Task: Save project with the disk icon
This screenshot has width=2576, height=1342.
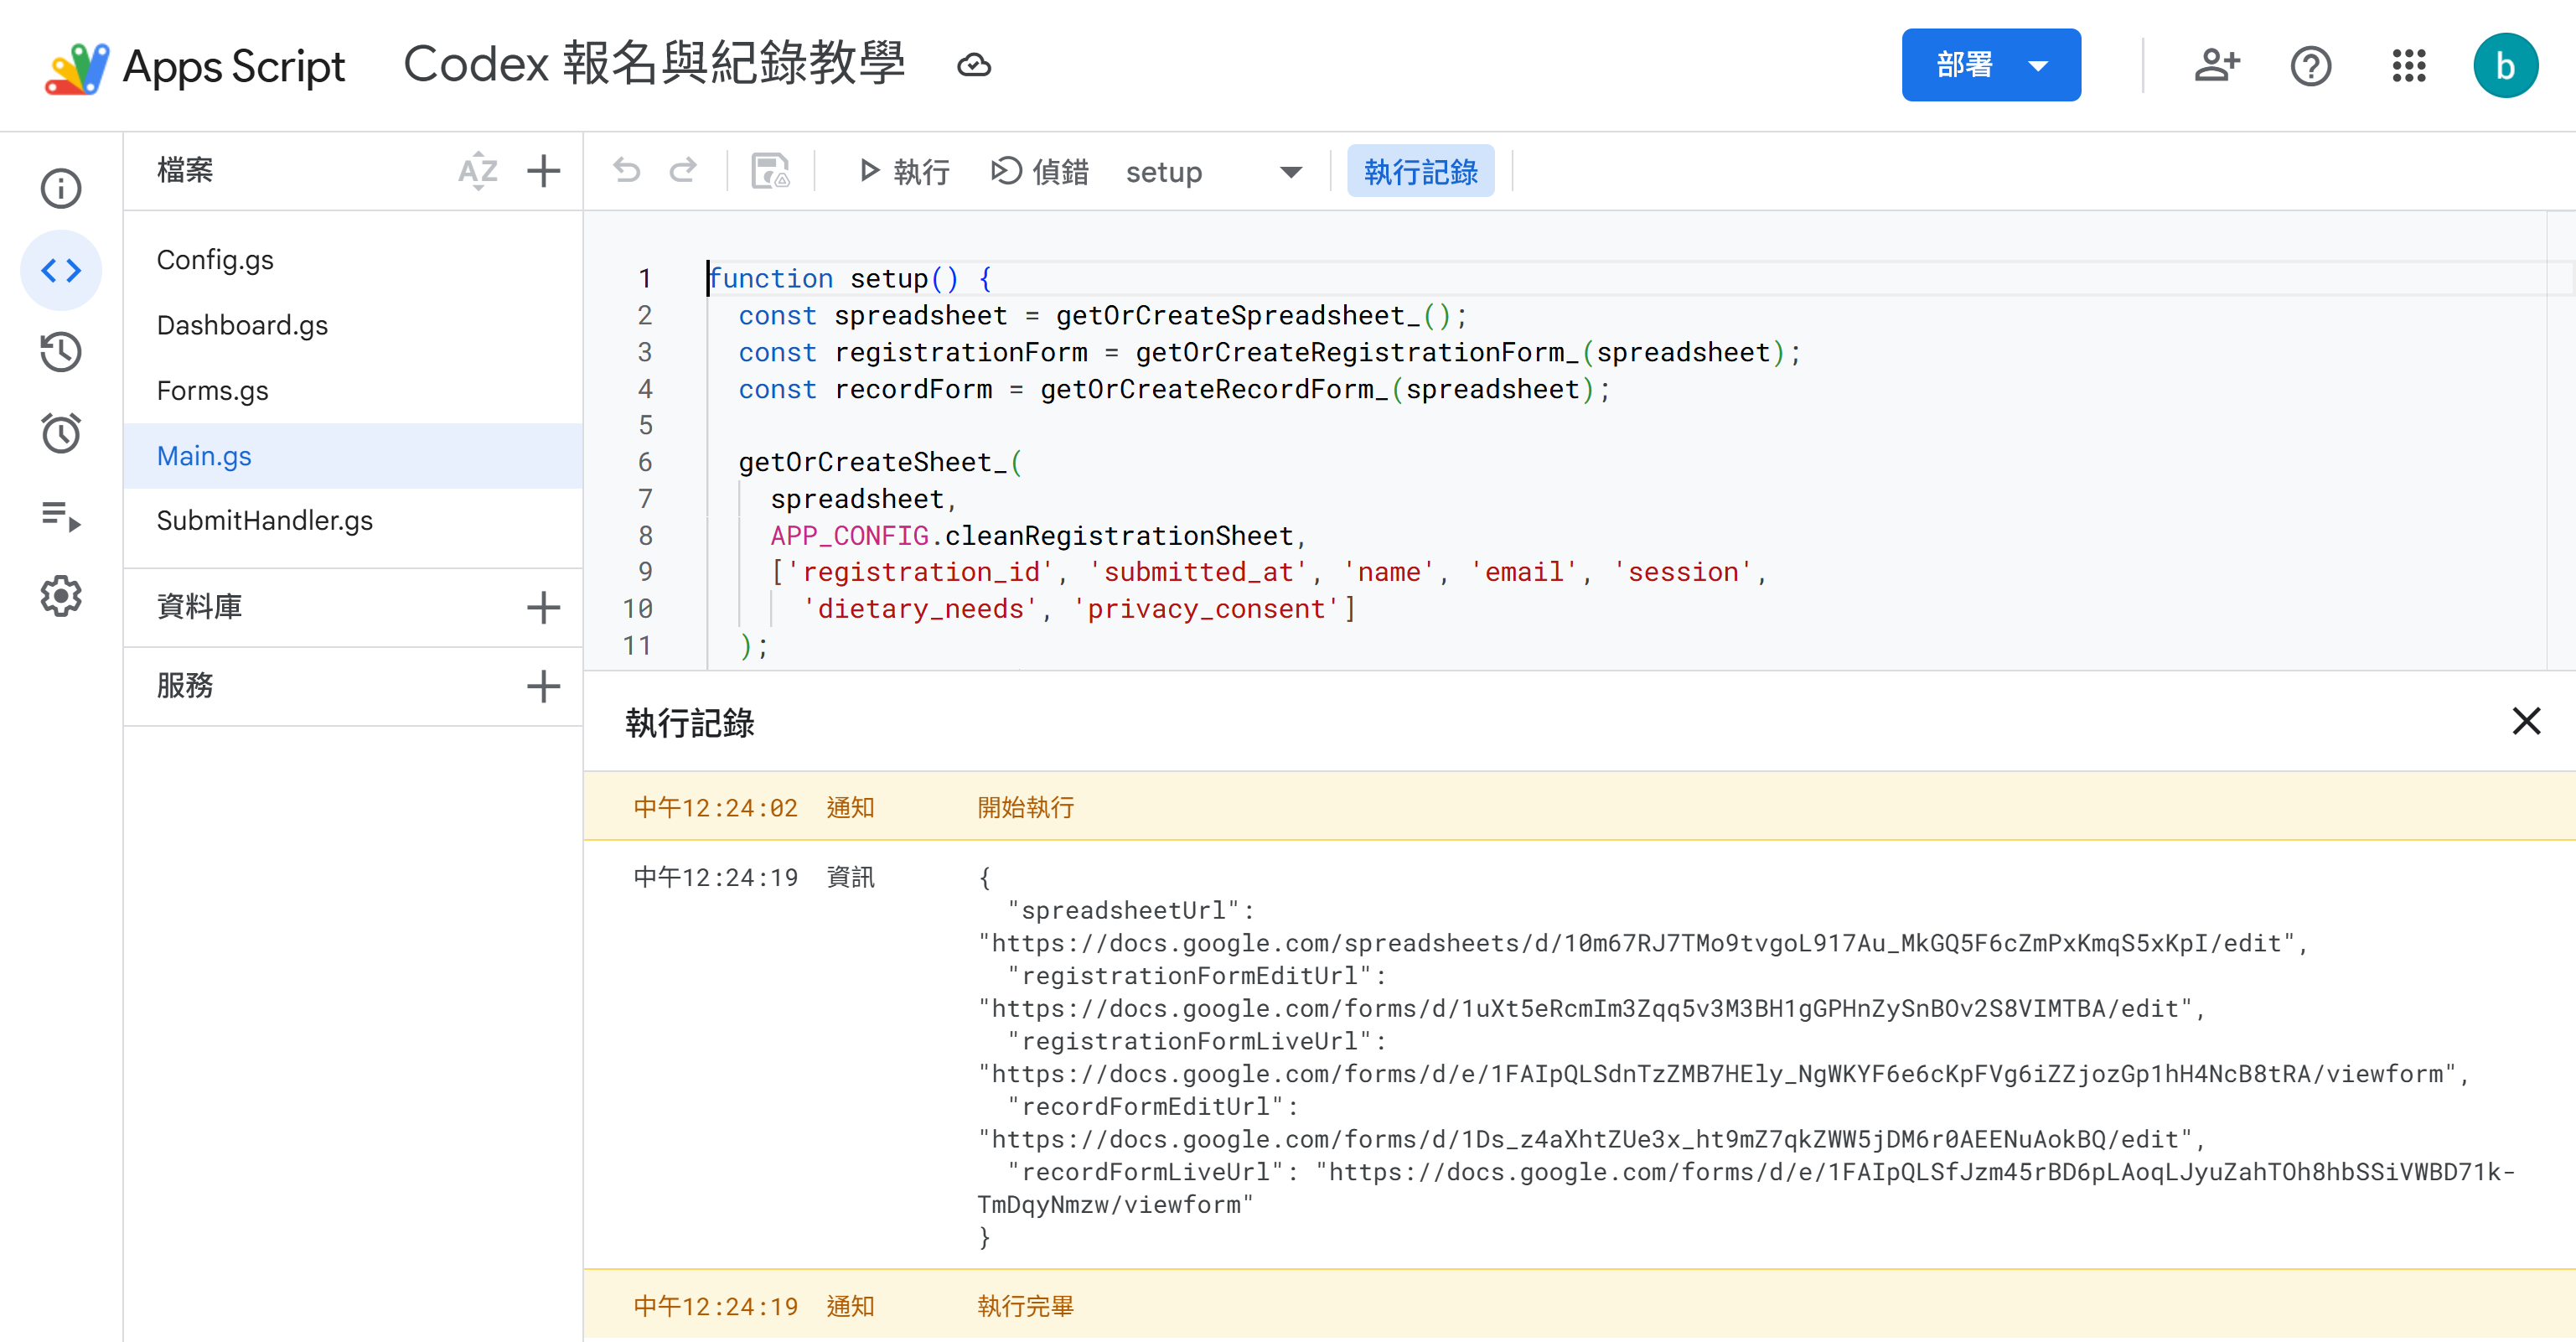Action: 771,171
